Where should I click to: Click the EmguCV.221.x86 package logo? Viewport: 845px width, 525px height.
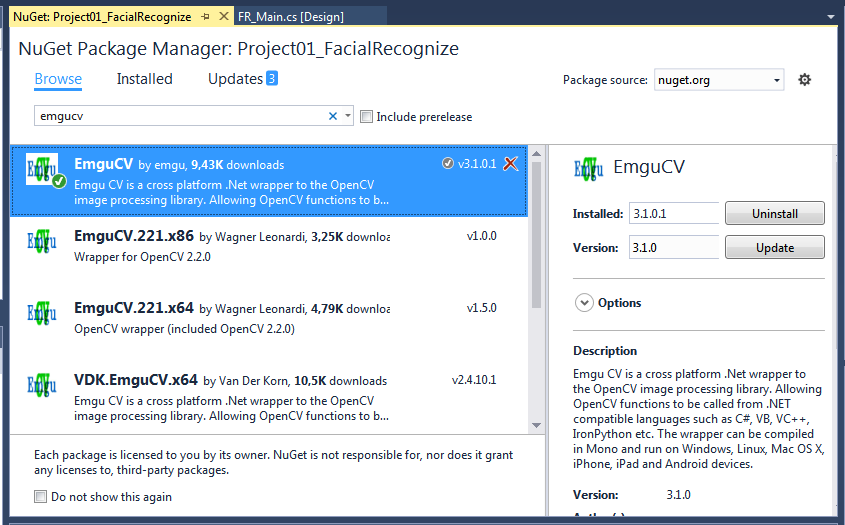pyautogui.click(x=42, y=241)
